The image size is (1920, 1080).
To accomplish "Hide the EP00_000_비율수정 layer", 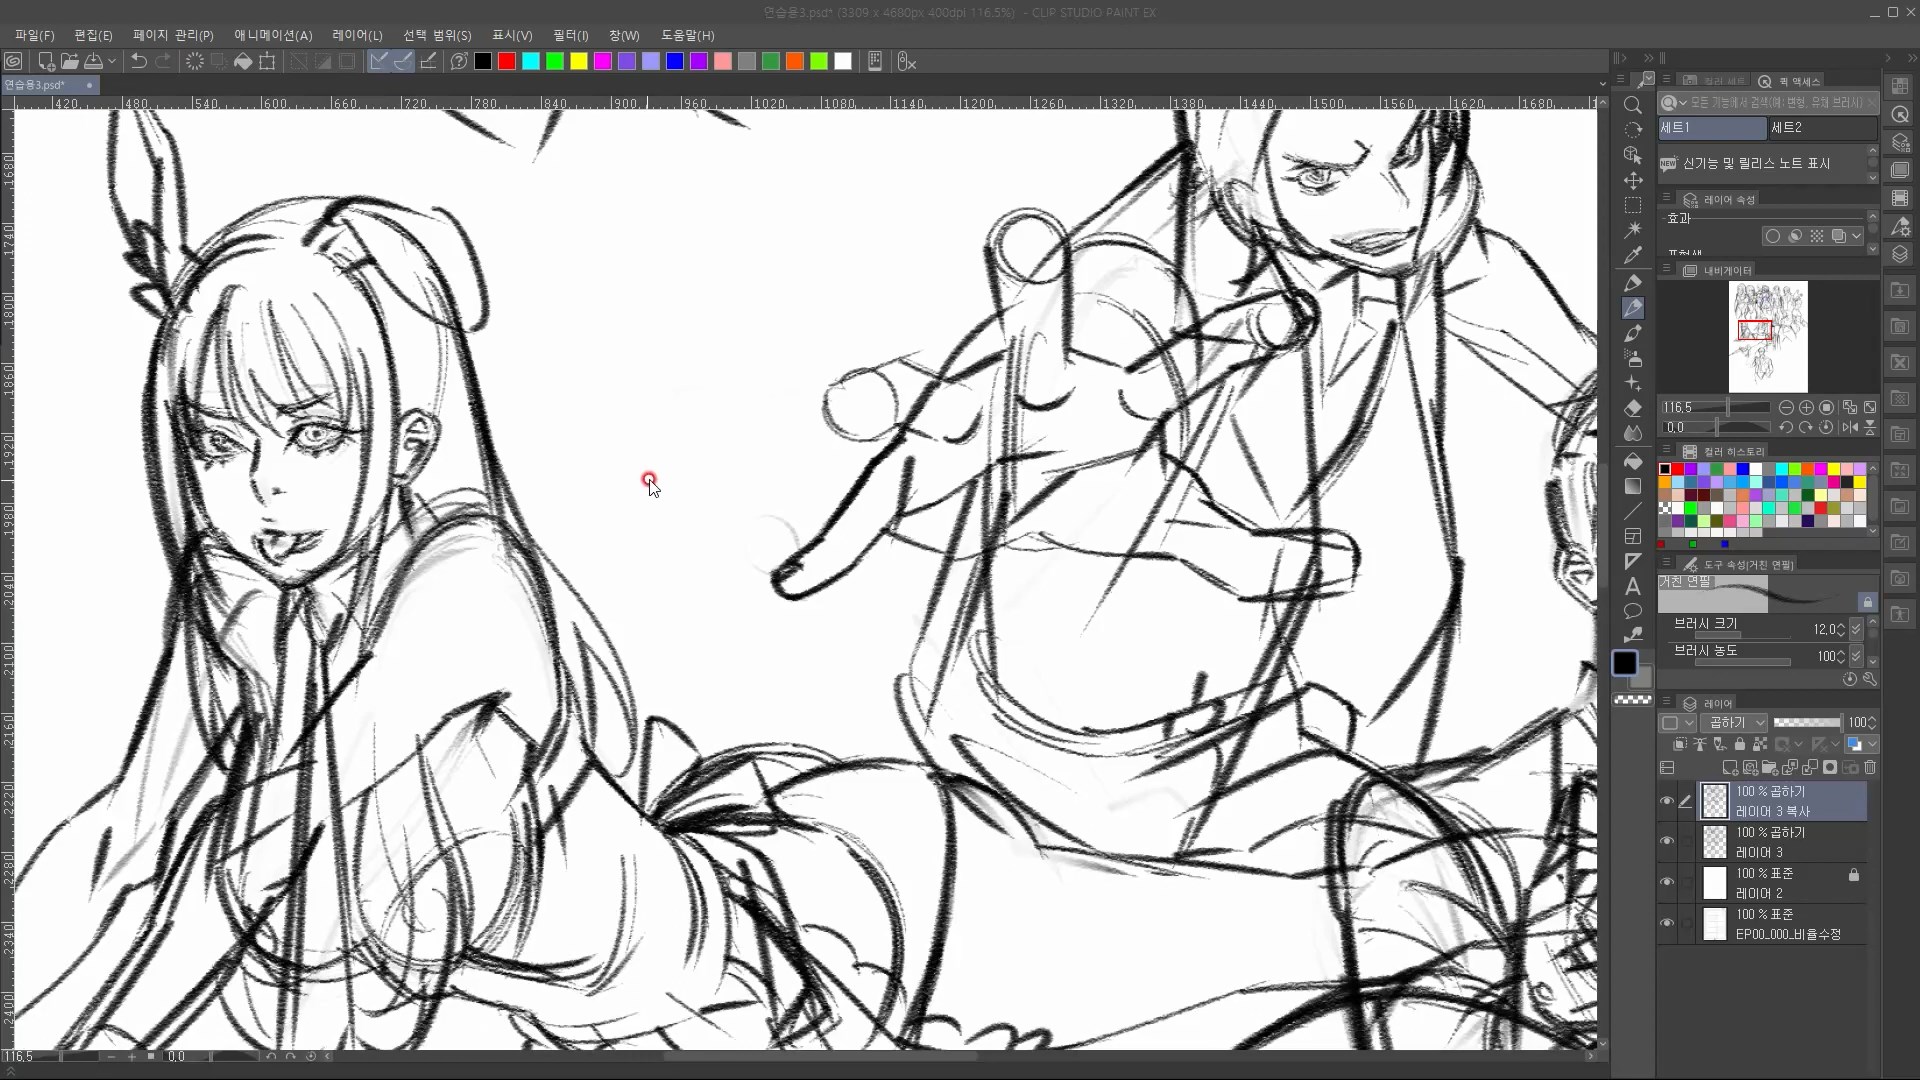I will 1666,924.
